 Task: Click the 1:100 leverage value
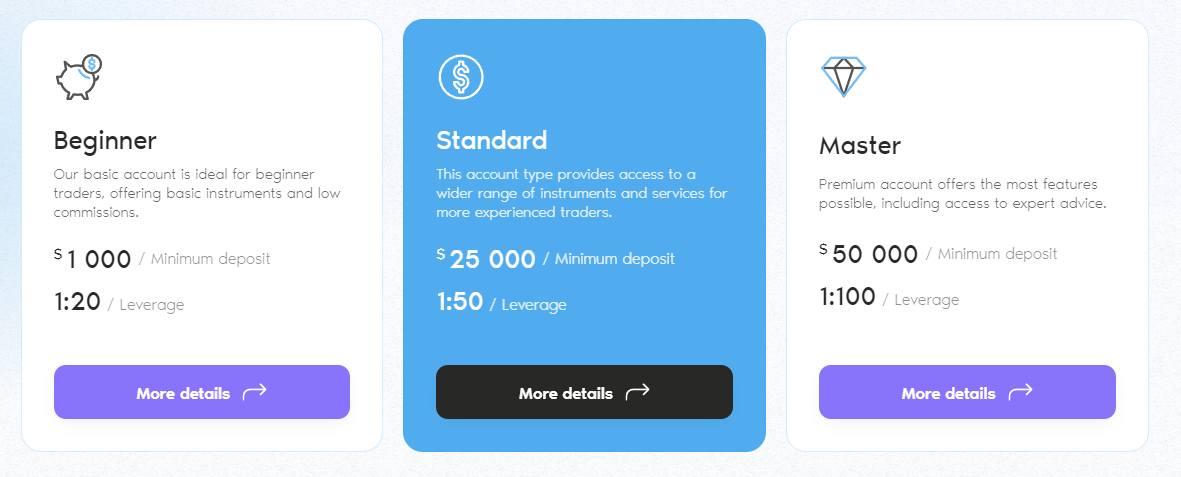tap(847, 297)
